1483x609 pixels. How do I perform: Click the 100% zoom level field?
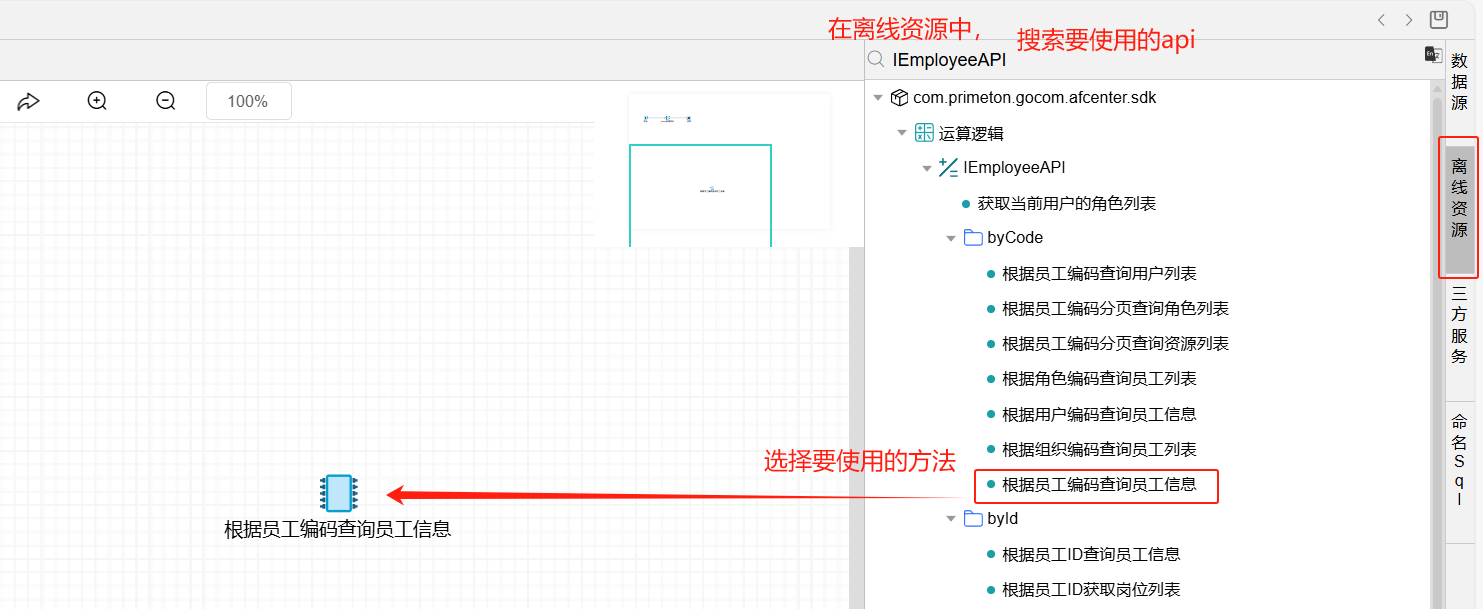[248, 101]
